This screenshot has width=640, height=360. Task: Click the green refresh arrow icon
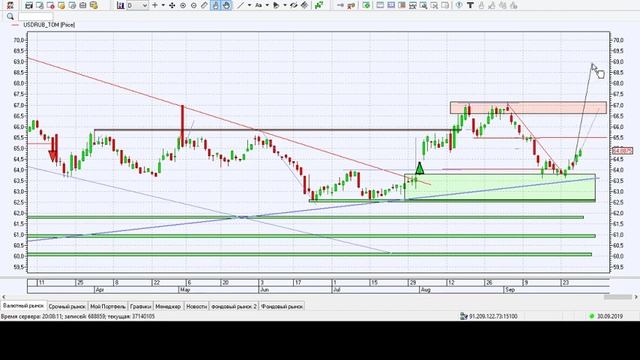pyautogui.click(x=367, y=5)
